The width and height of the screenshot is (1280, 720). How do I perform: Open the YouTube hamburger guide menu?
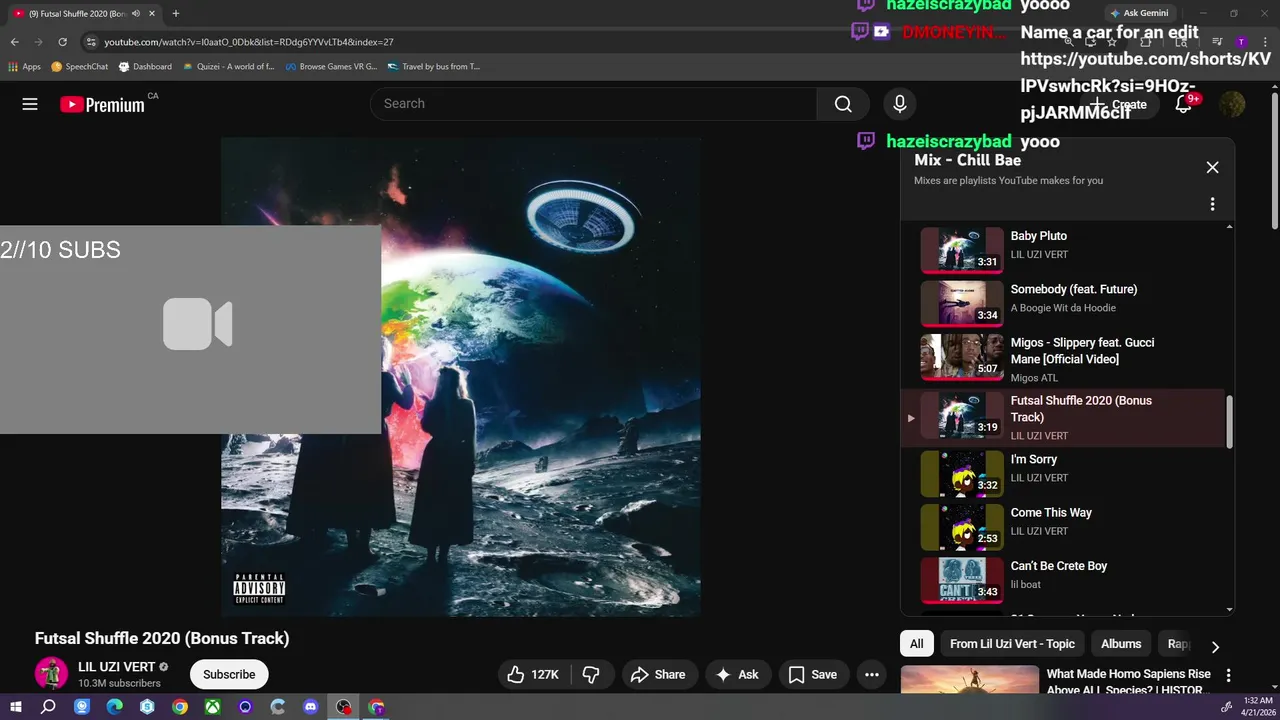click(x=30, y=104)
